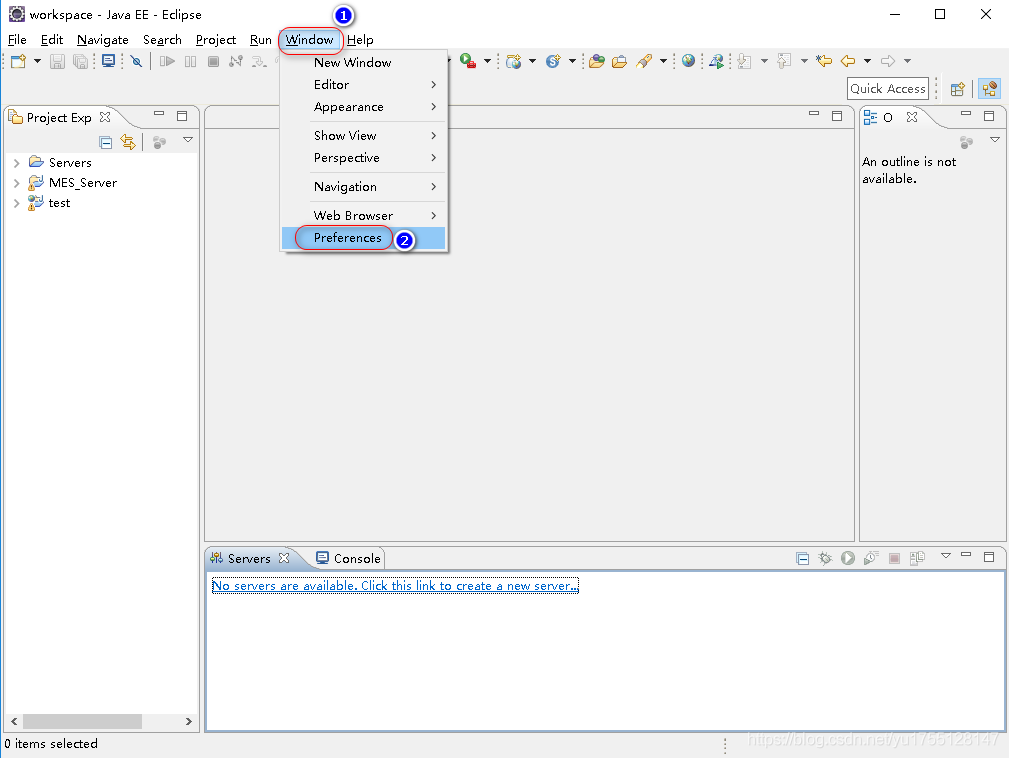Choose Preferences from the Window menu
This screenshot has height=758, width=1009.
click(348, 238)
